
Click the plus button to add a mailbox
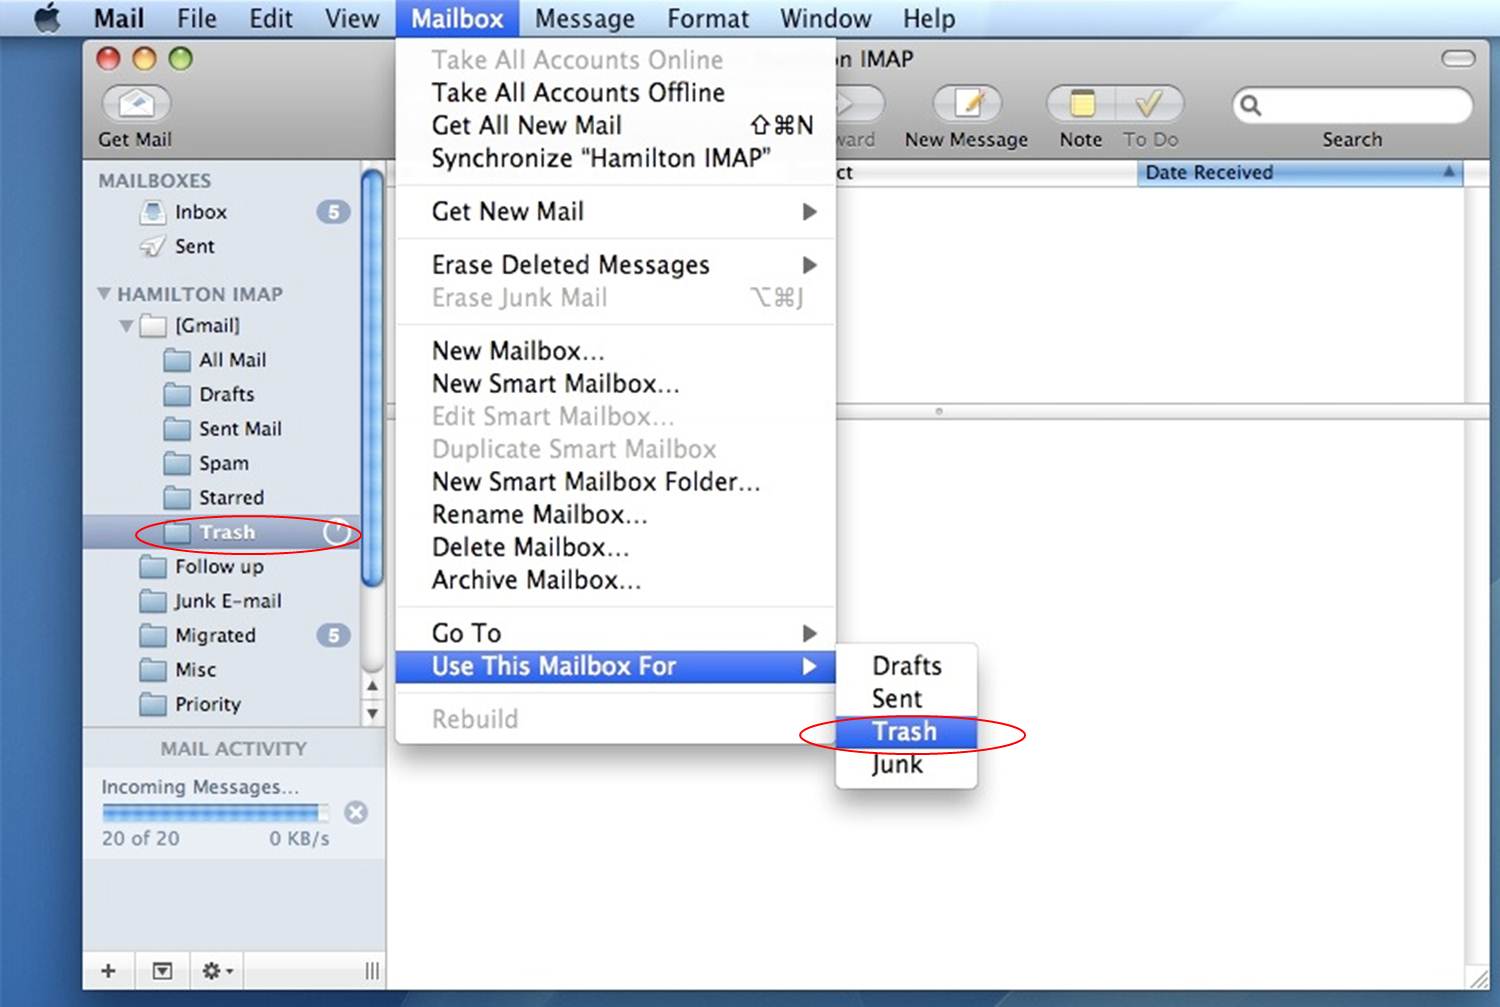[109, 970]
